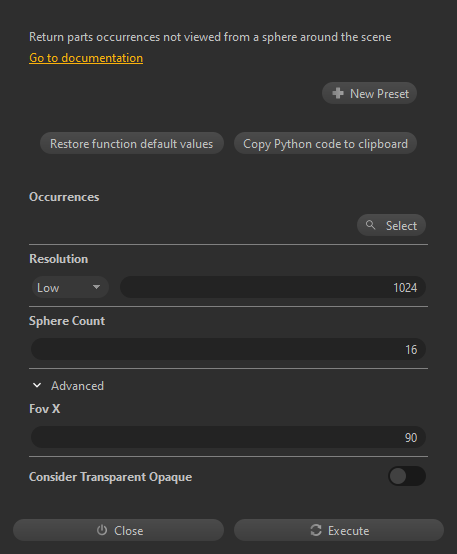Enable Consider Transparent Opaque switch
This screenshot has width=457, height=554.
(x=407, y=476)
